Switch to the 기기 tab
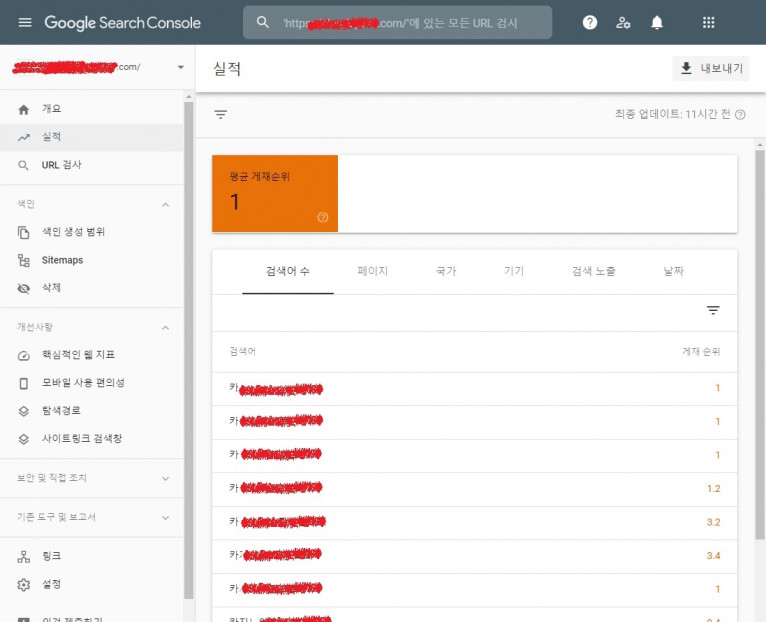Screen dimensions: 766x622 pyautogui.click(x=514, y=271)
